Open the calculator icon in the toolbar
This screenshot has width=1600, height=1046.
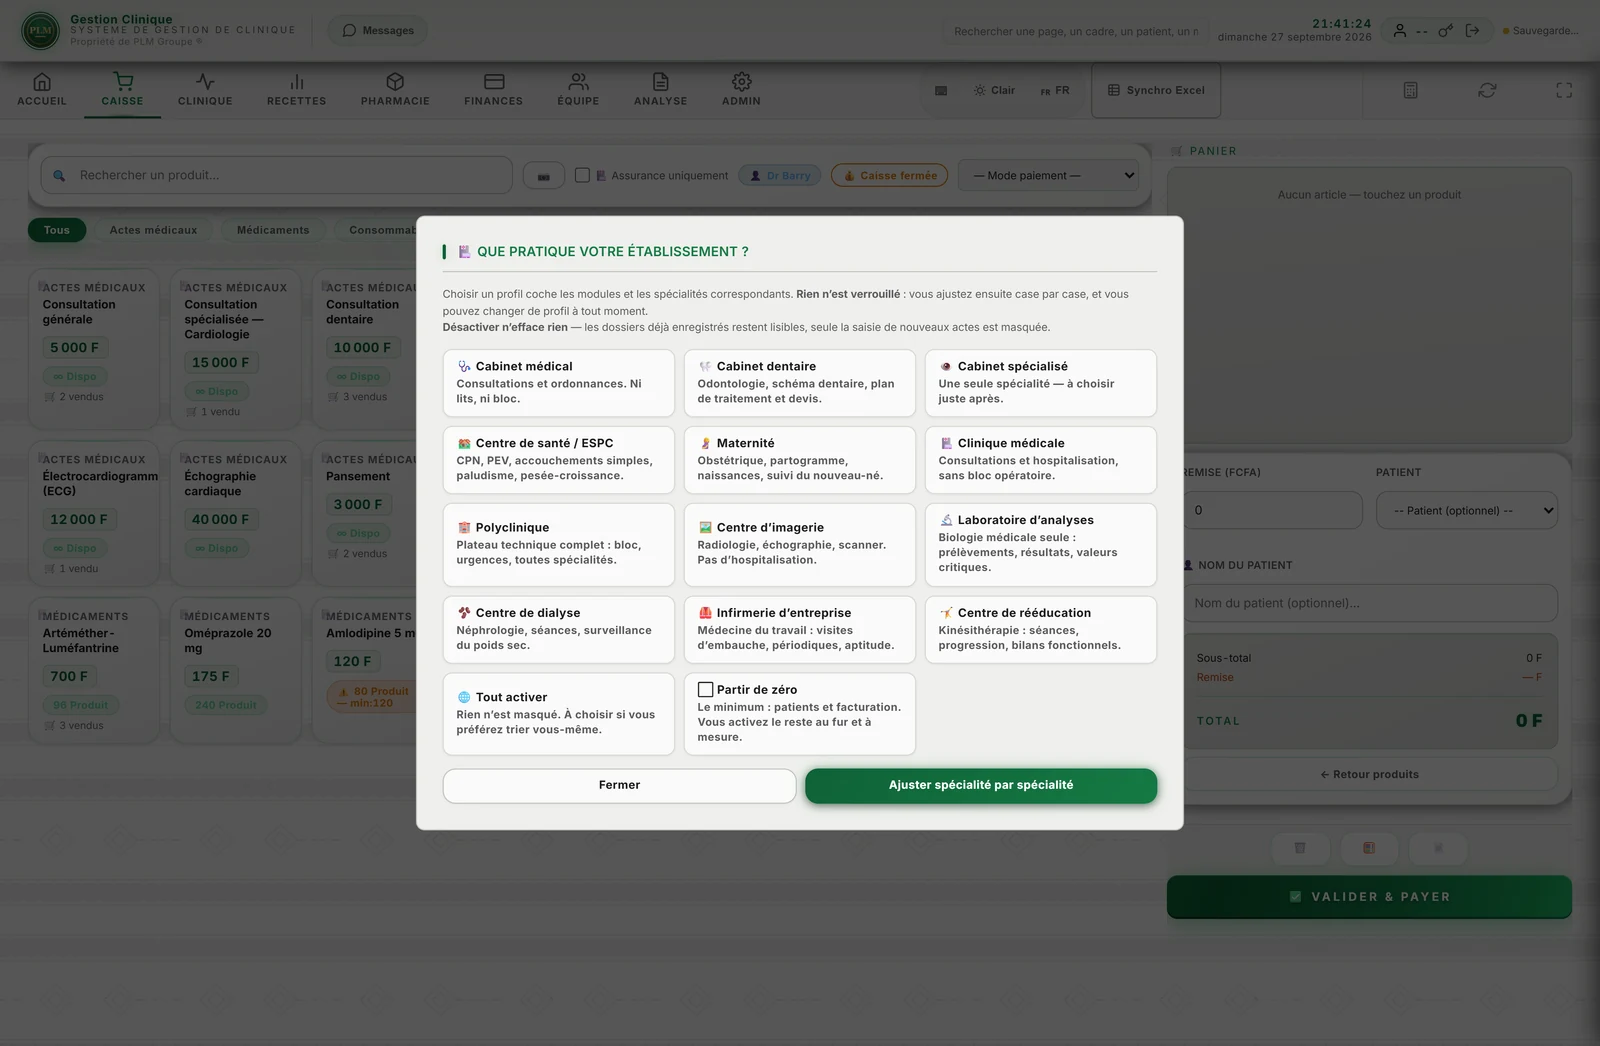click(x=1410, y=90)
